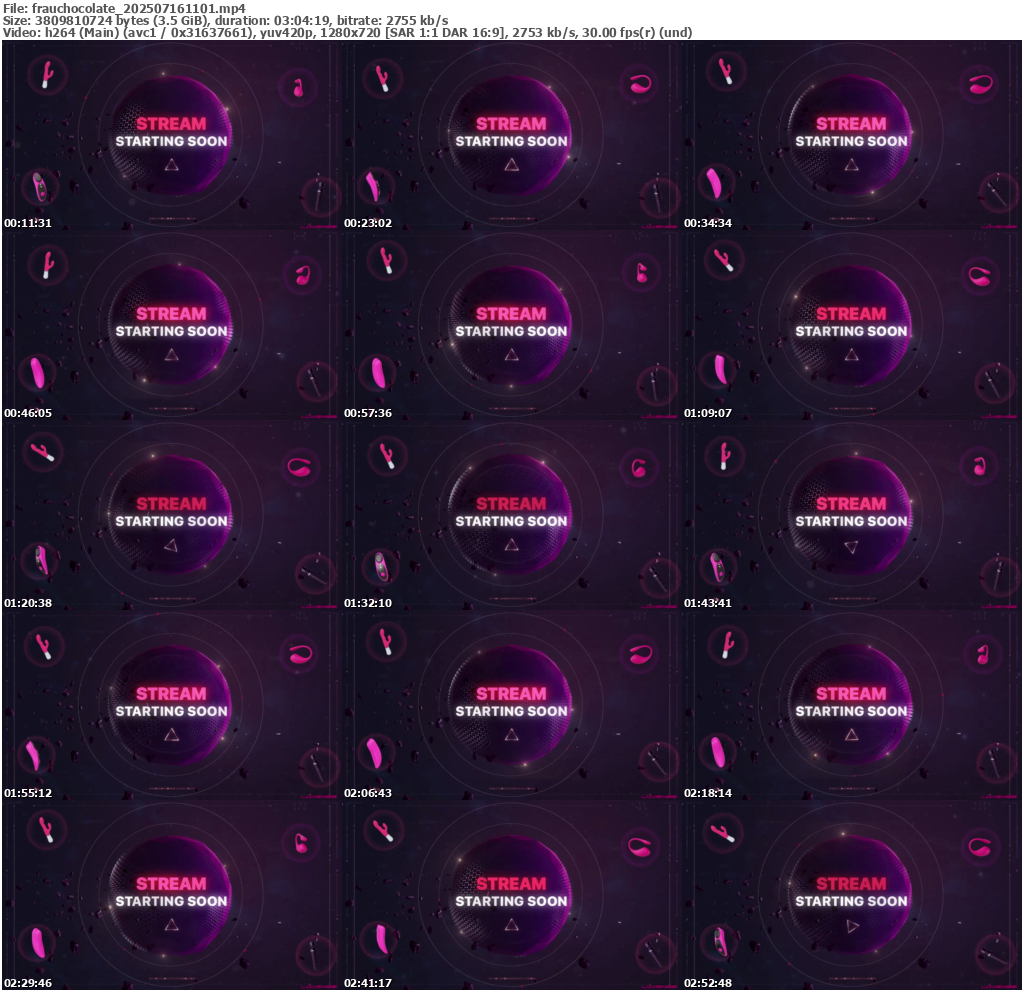
Task: Click the 00:57:36 timestamp label
Action: click(368, 413)
